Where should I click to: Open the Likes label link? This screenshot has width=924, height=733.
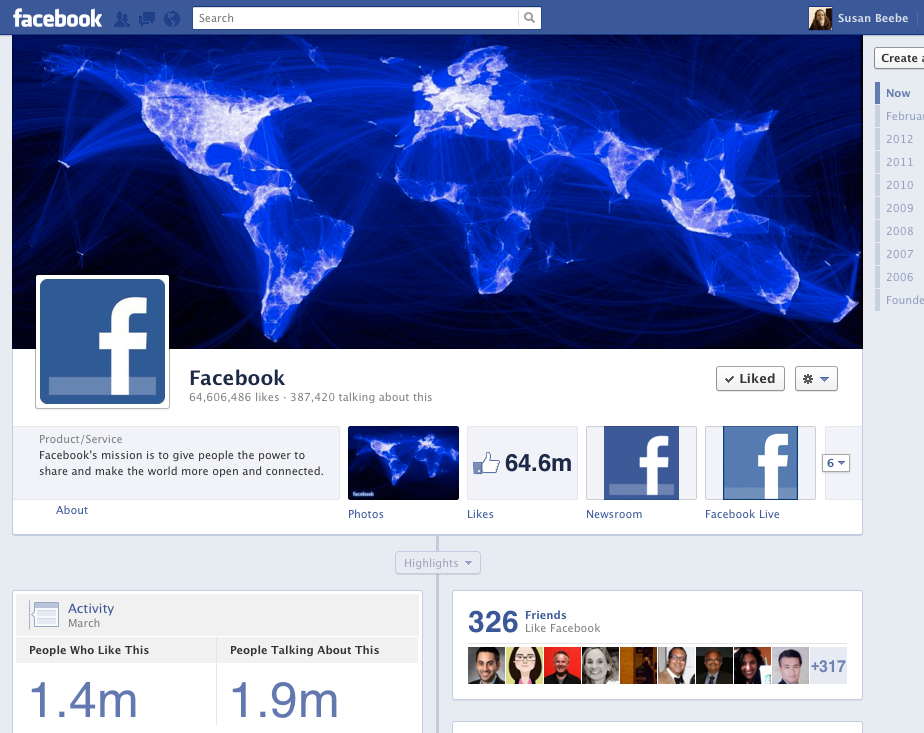pos(480,514)
